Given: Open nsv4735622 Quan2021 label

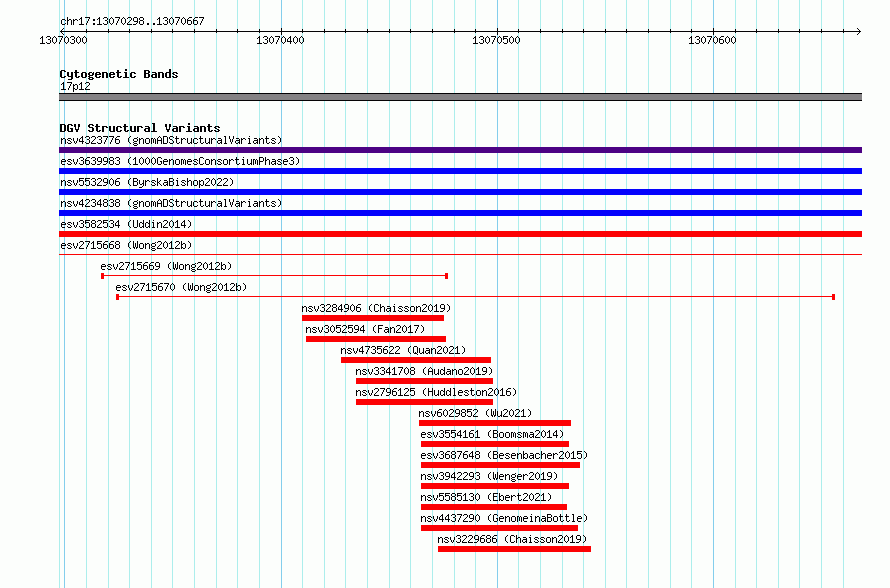Looking at the screenshot, I should 403,350.
